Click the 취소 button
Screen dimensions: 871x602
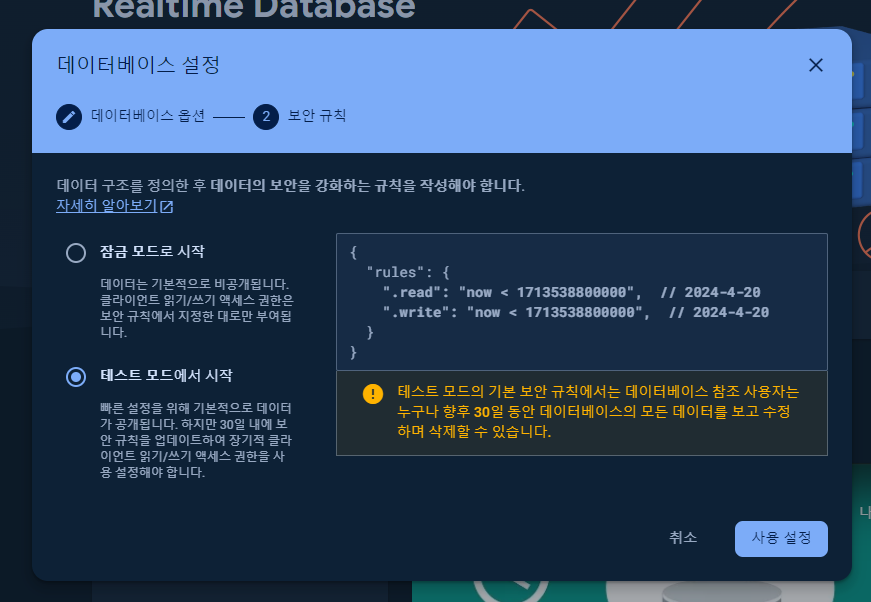(683, 538)
